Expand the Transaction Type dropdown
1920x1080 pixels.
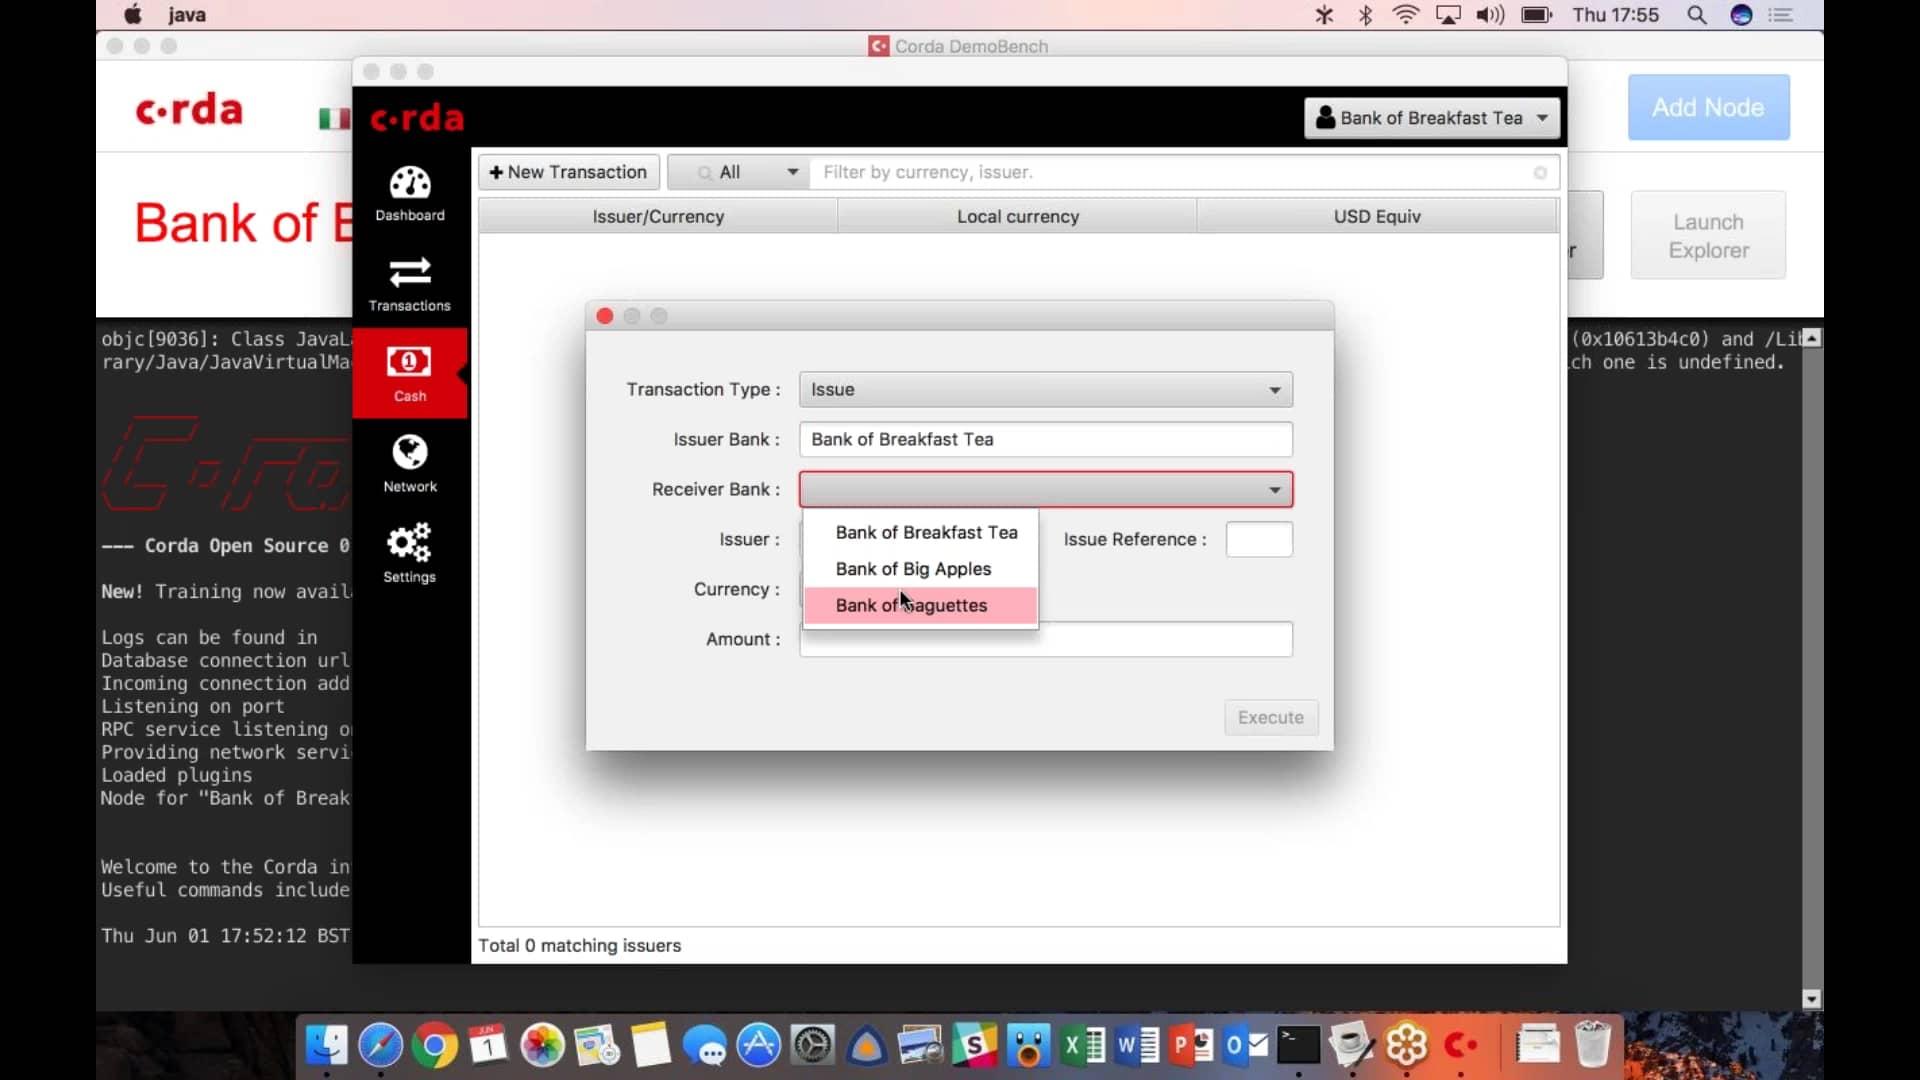click(x=1045, y=390)
